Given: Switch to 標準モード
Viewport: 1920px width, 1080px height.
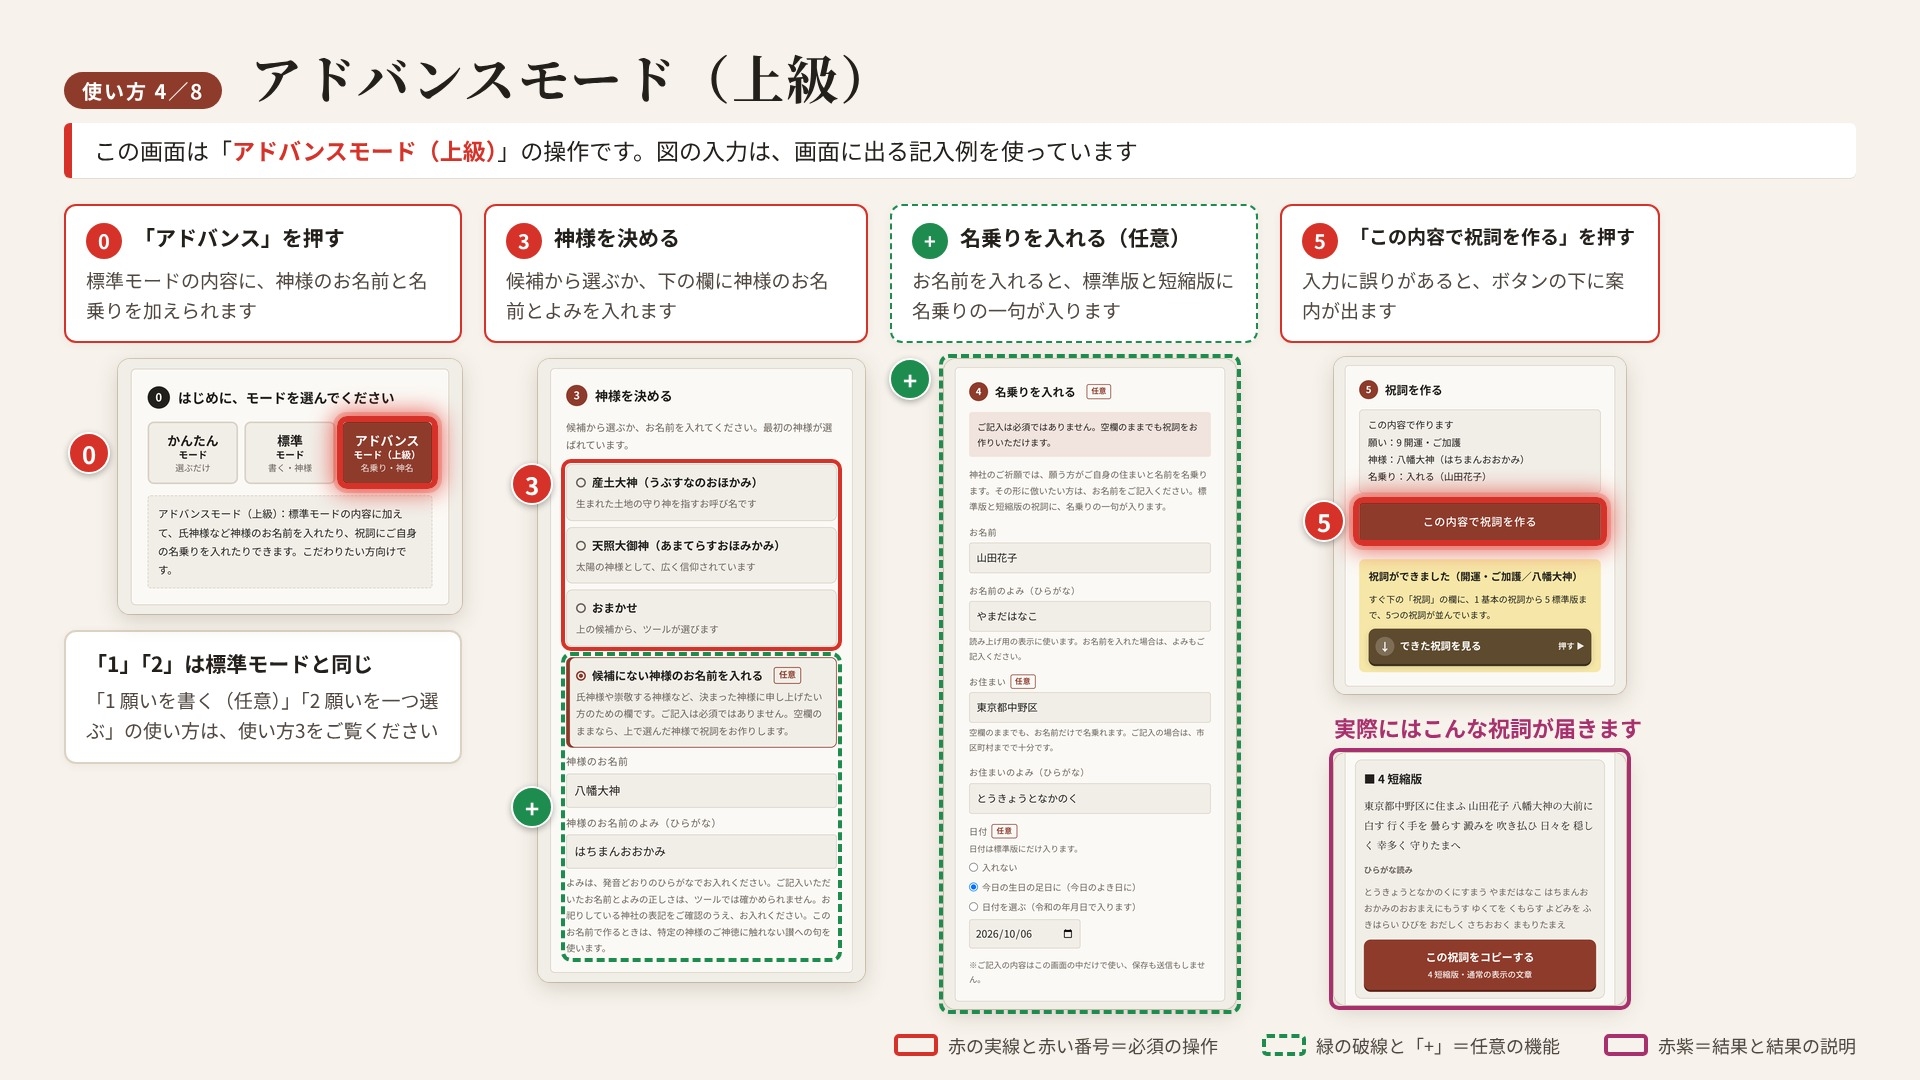Looking at the screenshot, I should click(x=290, y=453).
